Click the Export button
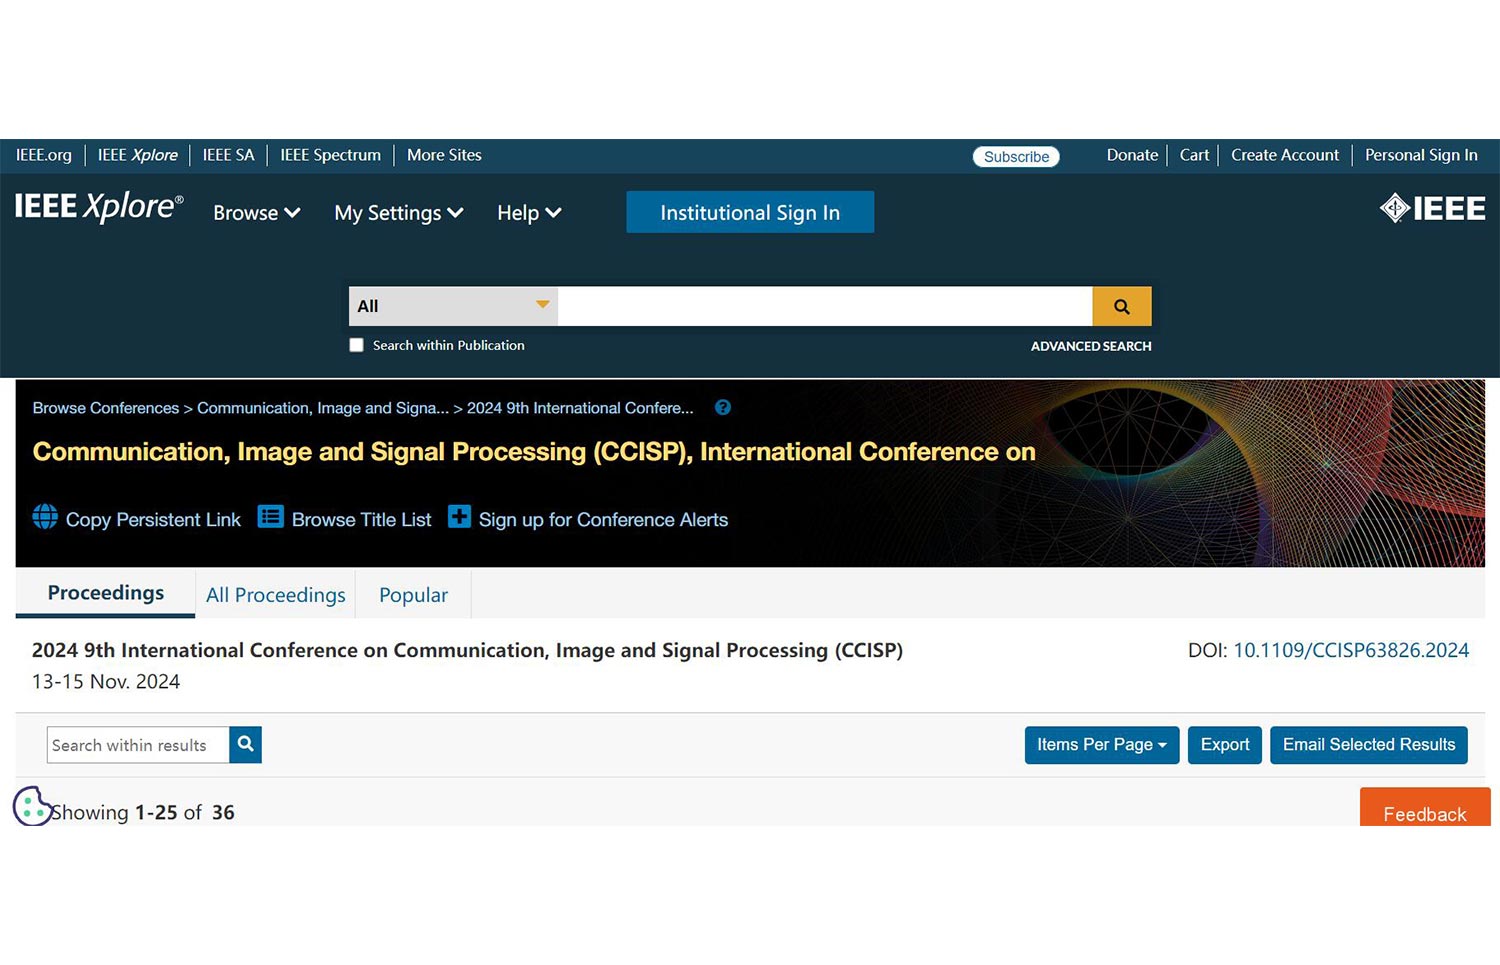The width and height of the screenshot is (1500, 965). pyautogui.click(x=1224, y=745)
